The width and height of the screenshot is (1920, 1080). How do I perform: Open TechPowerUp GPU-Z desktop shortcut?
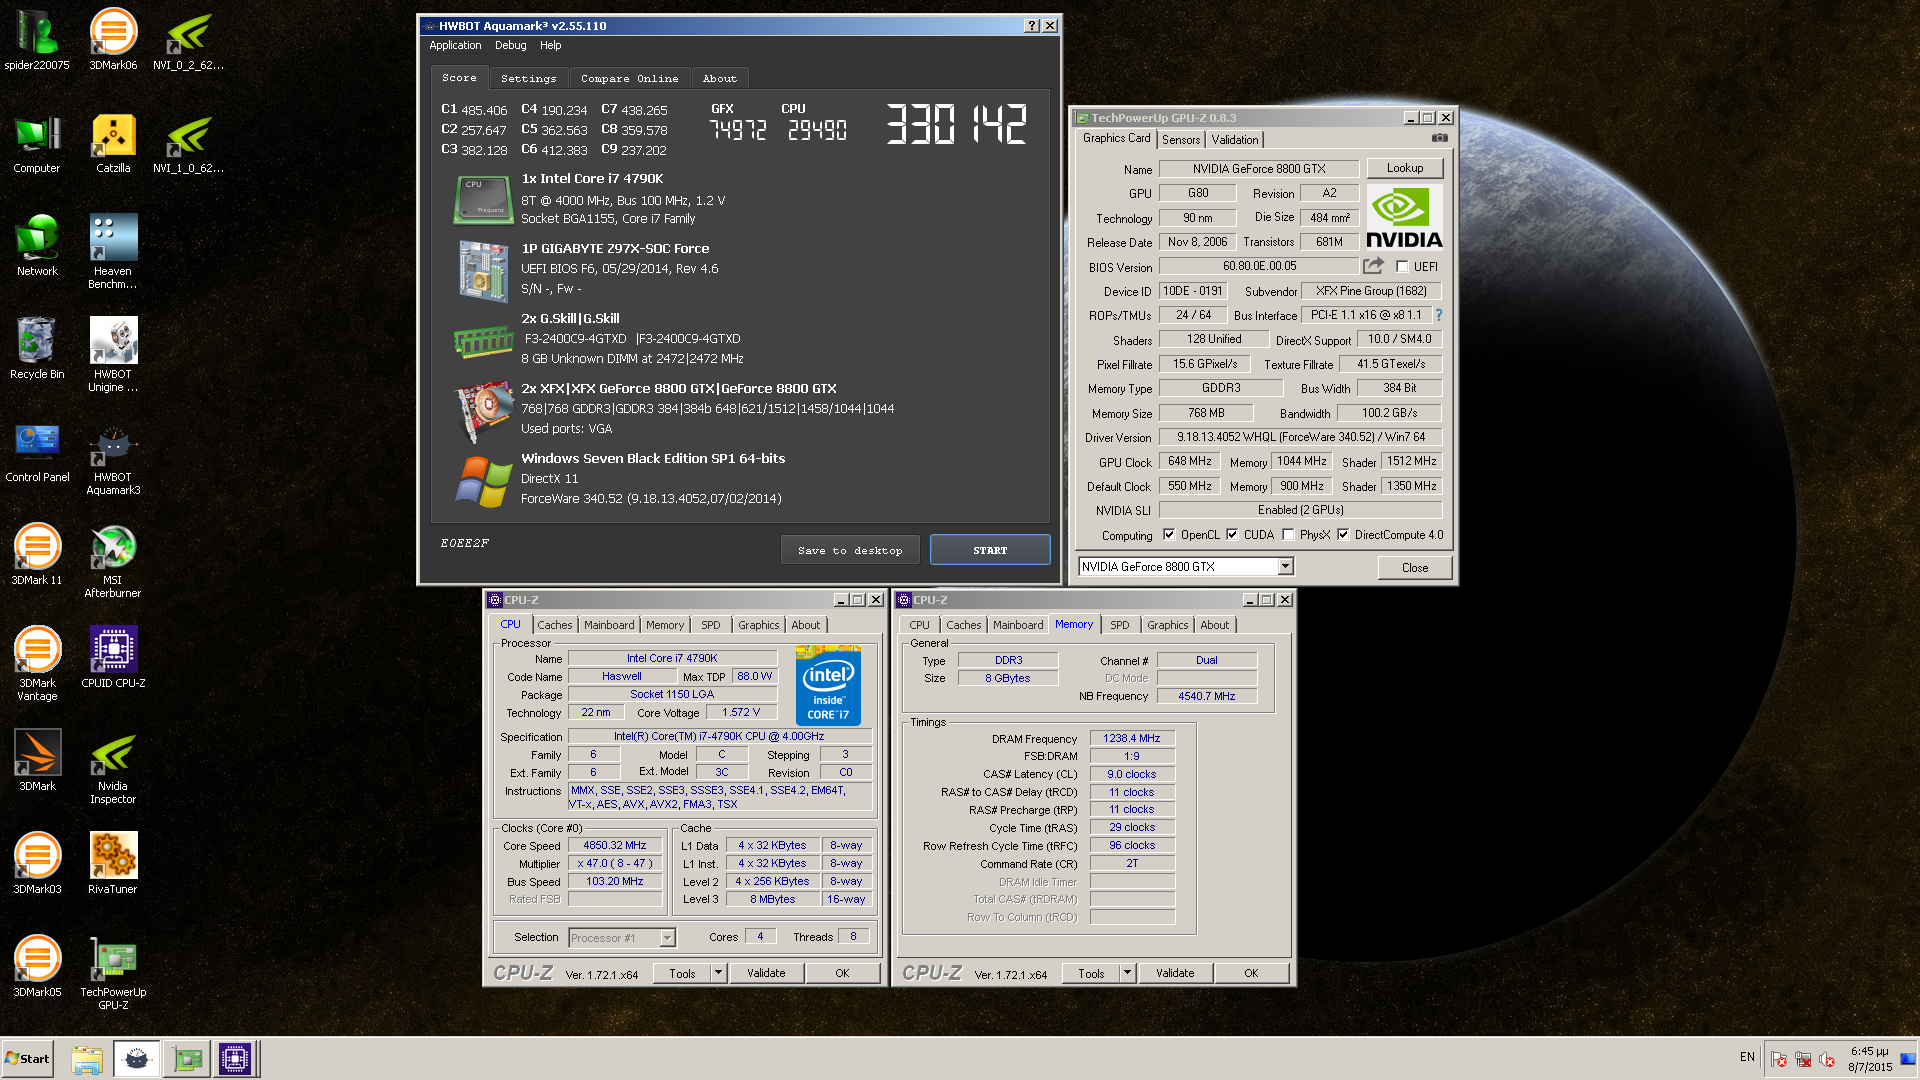[113, 973]
